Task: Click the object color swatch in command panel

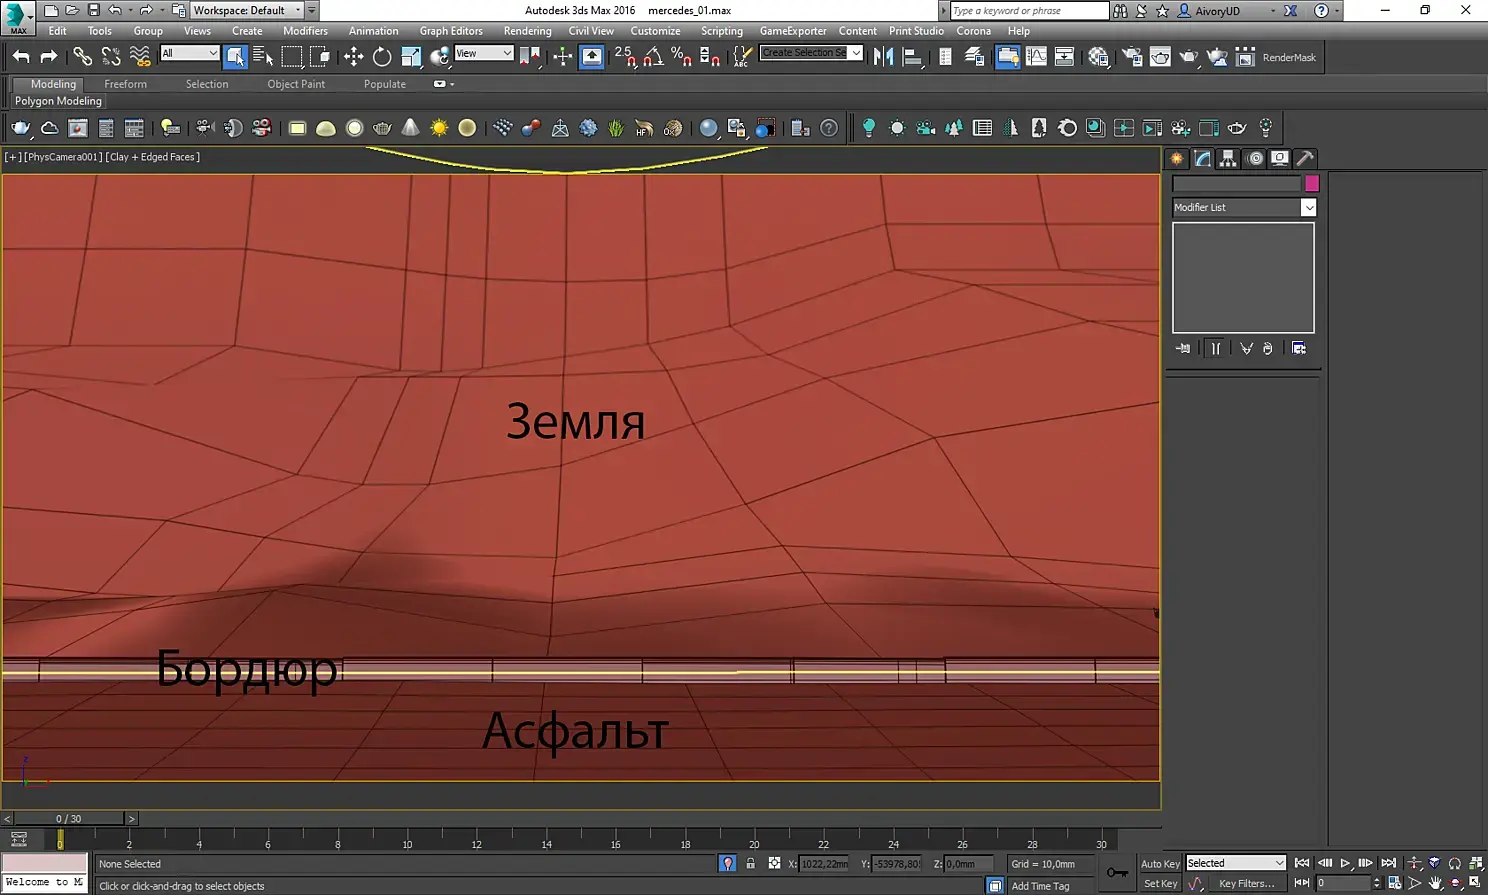Action: click(x=1312, y=183)
